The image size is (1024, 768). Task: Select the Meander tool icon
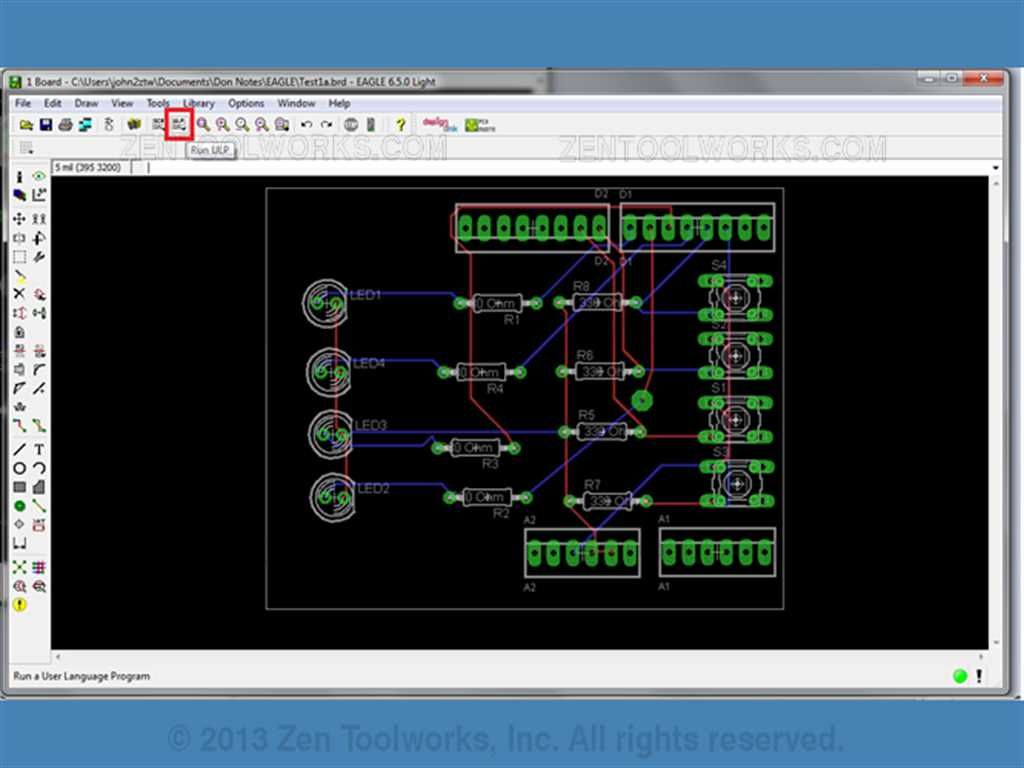(x=20, y=407)
